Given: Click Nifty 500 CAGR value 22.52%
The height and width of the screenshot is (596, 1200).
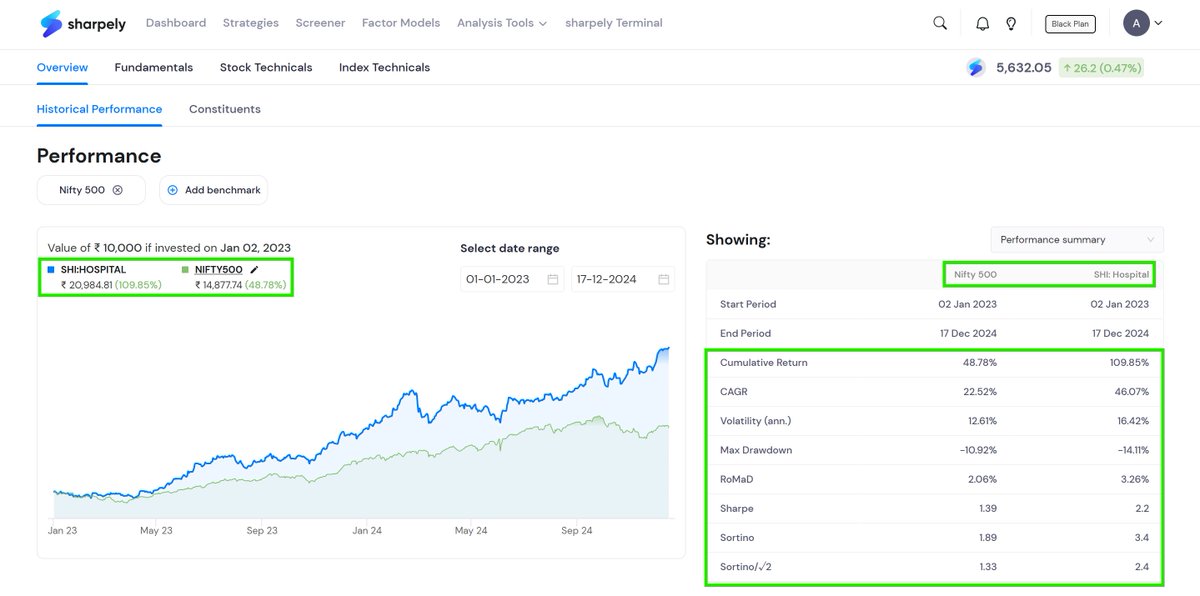Looking at the screenshot, I should coord(979,392).
